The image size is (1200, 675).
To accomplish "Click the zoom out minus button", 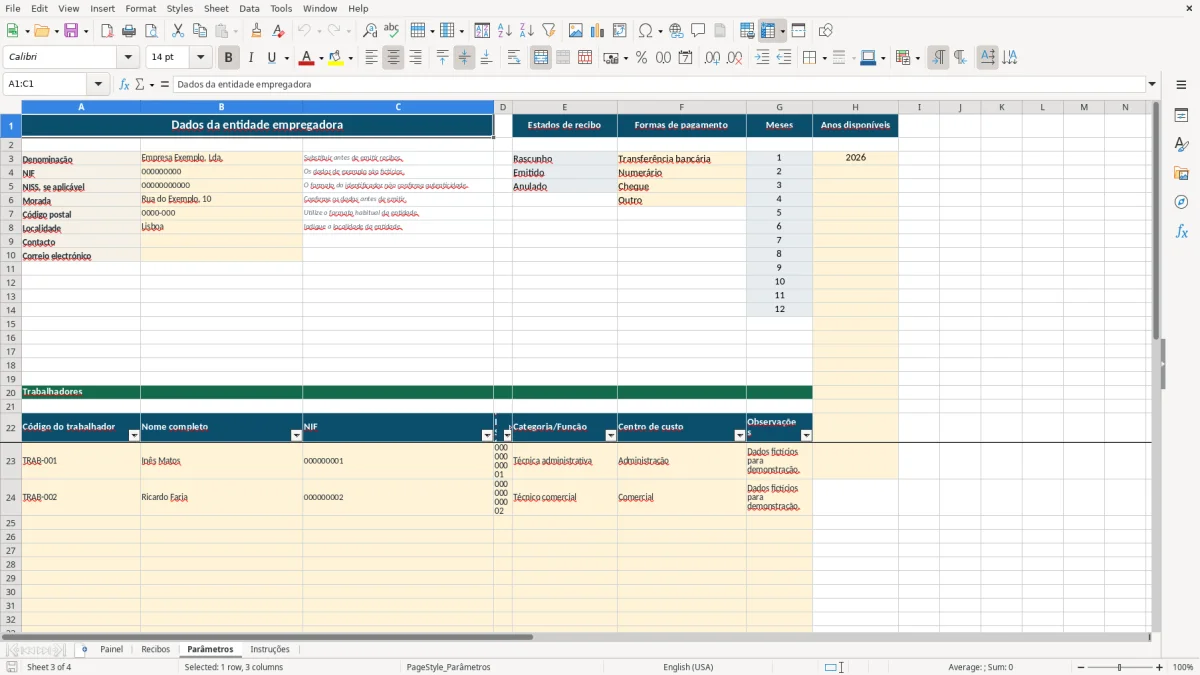I will click(1081, 667).
